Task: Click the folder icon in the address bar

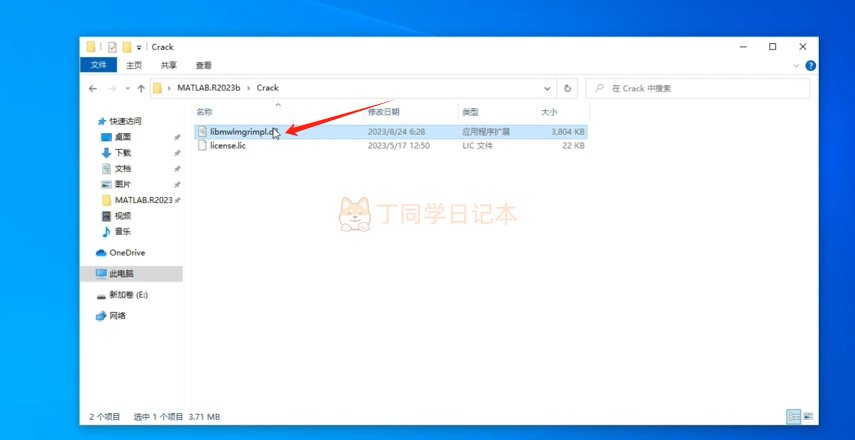Action: 158,88
